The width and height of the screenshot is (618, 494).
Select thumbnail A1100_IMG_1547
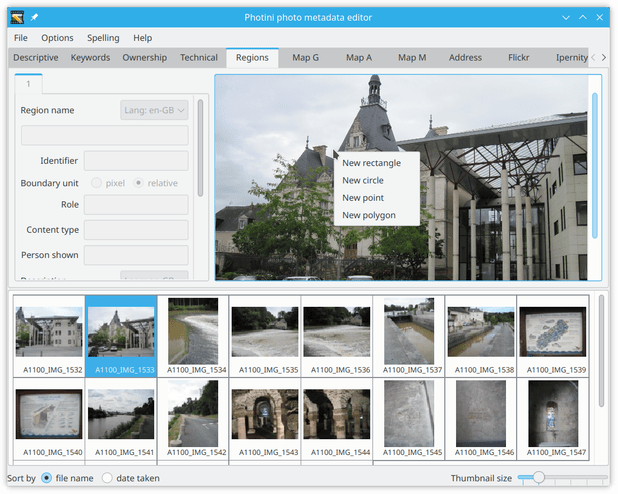pyautogui.click(x=553, y=419)
